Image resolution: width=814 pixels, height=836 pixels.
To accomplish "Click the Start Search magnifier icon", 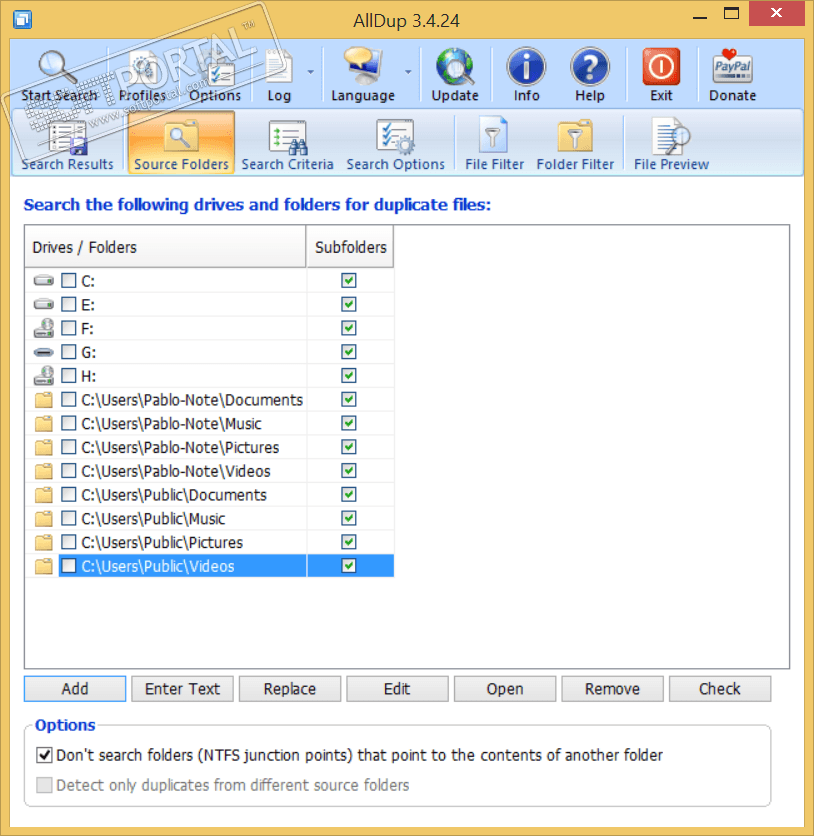I will point(58,67).
